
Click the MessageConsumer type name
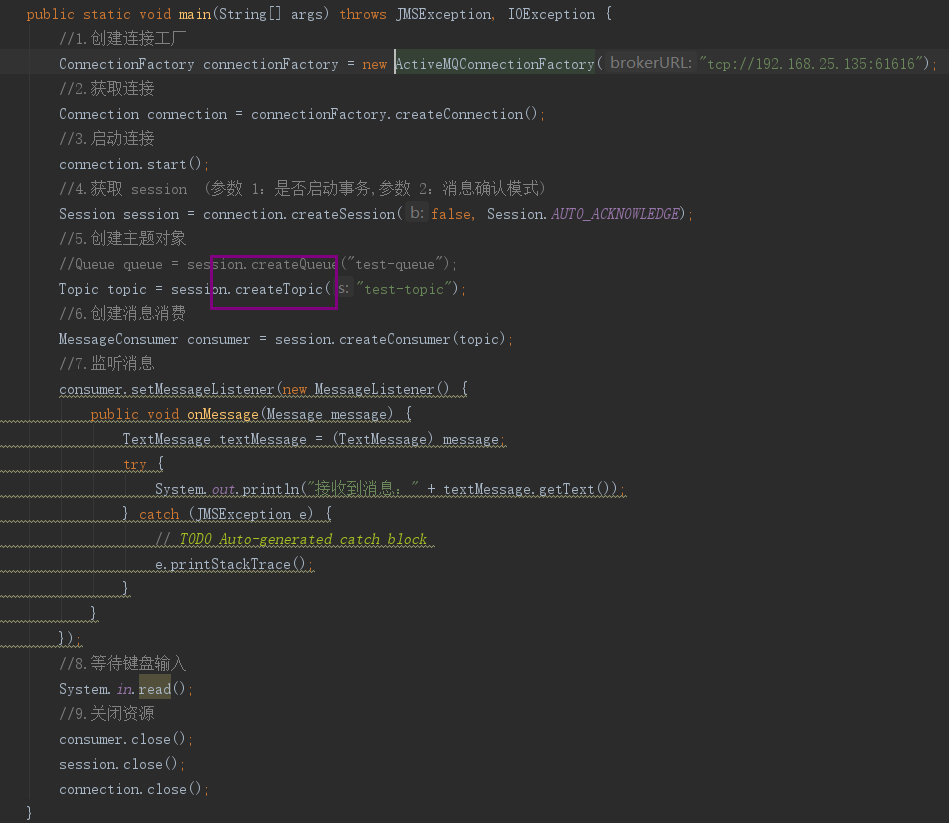point(118,339)
